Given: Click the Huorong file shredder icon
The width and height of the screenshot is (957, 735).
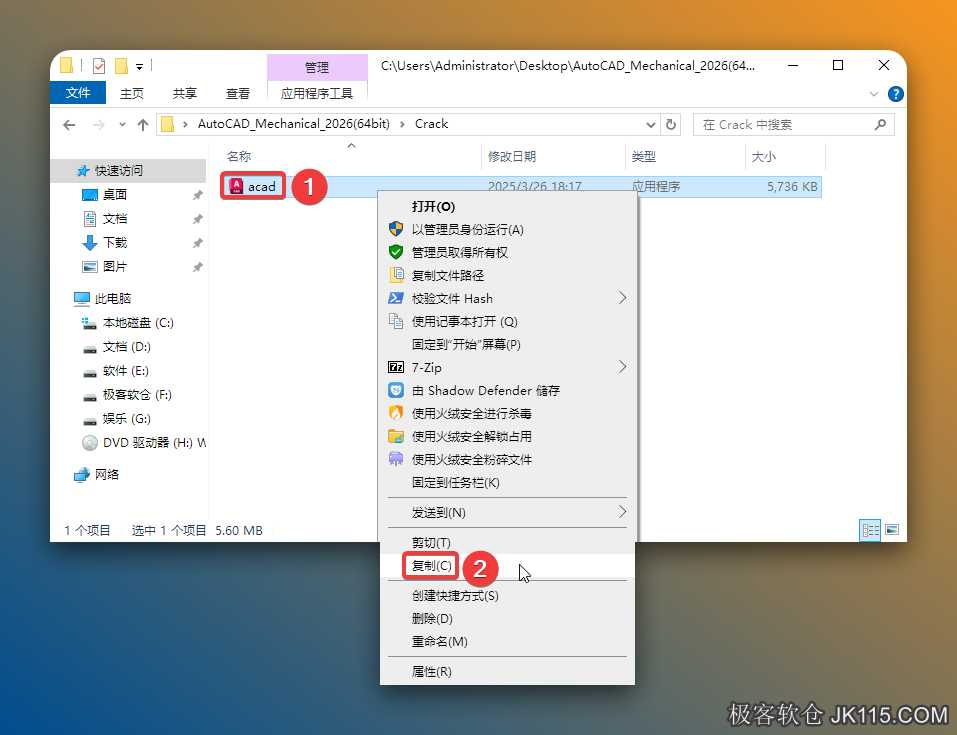Looking at the screenshot, I should coord(396,459).
